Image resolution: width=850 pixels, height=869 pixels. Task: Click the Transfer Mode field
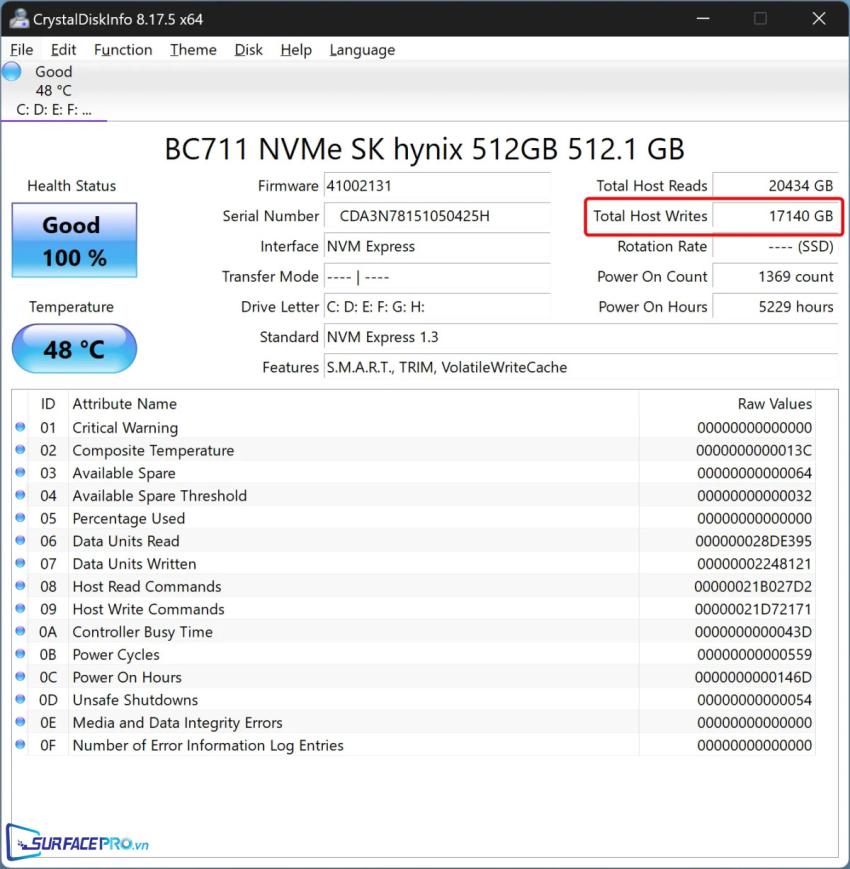click(x=437, y=277)
